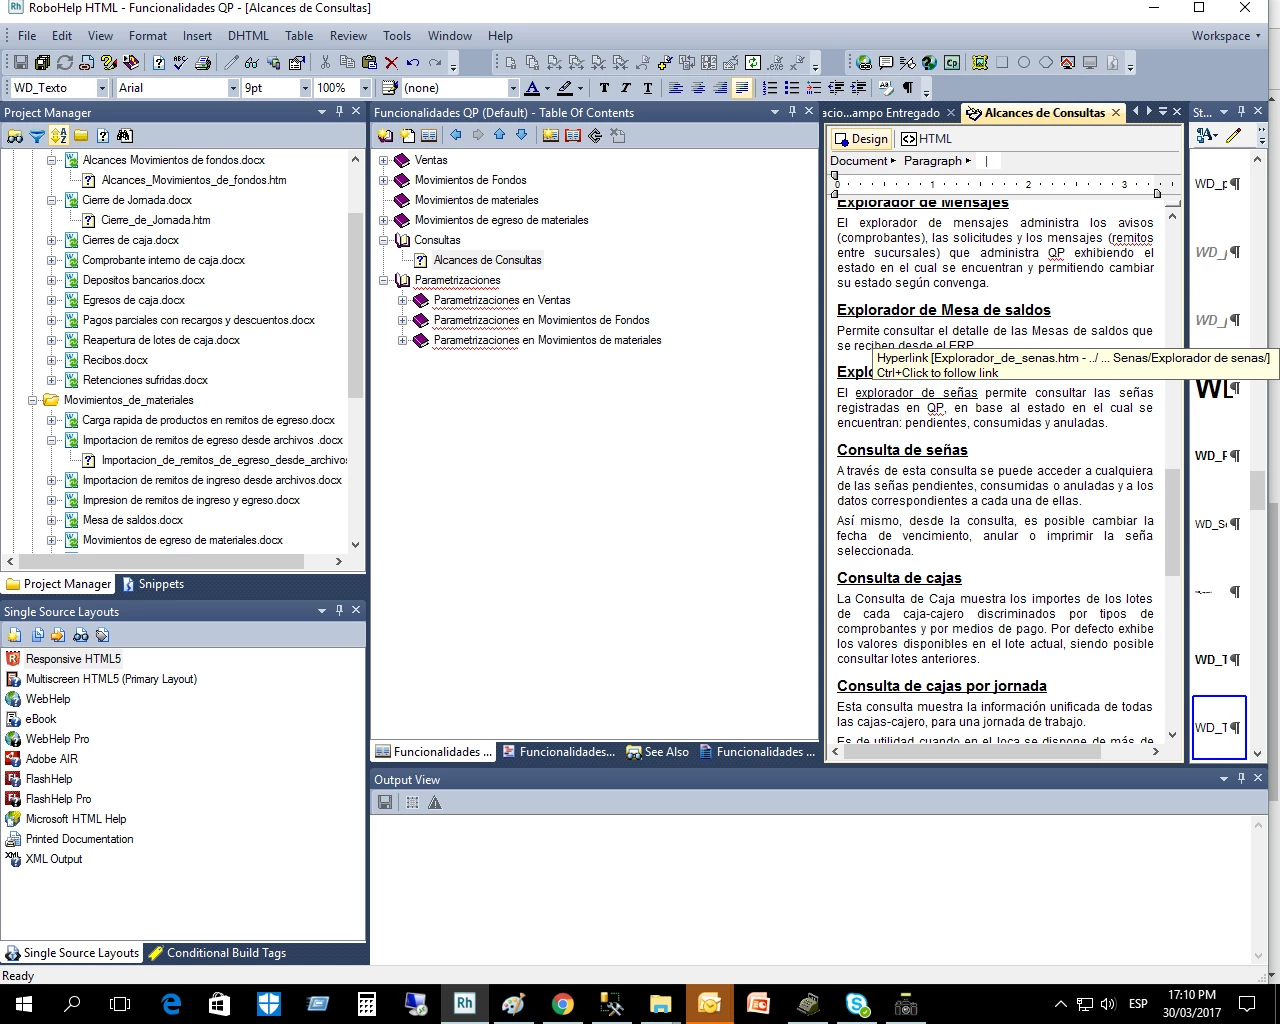Toggle Bold formatting button
This screenshot has height=1024, width=1280.
click(604, 88)
